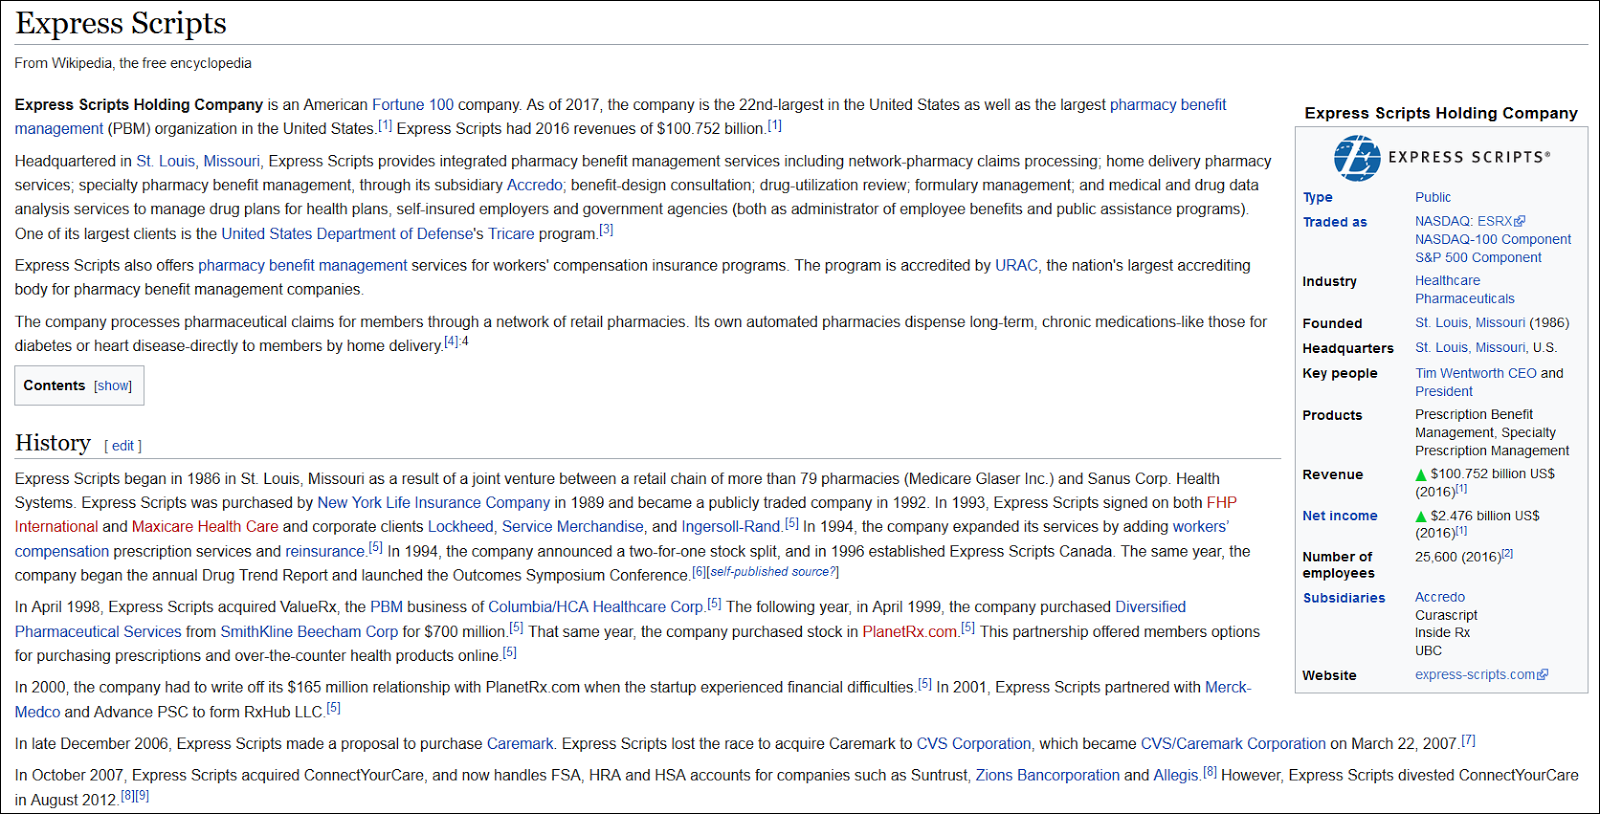Open the Public link in infobox
This screenshot has height=814, width=1600.
click(1433, 198)
